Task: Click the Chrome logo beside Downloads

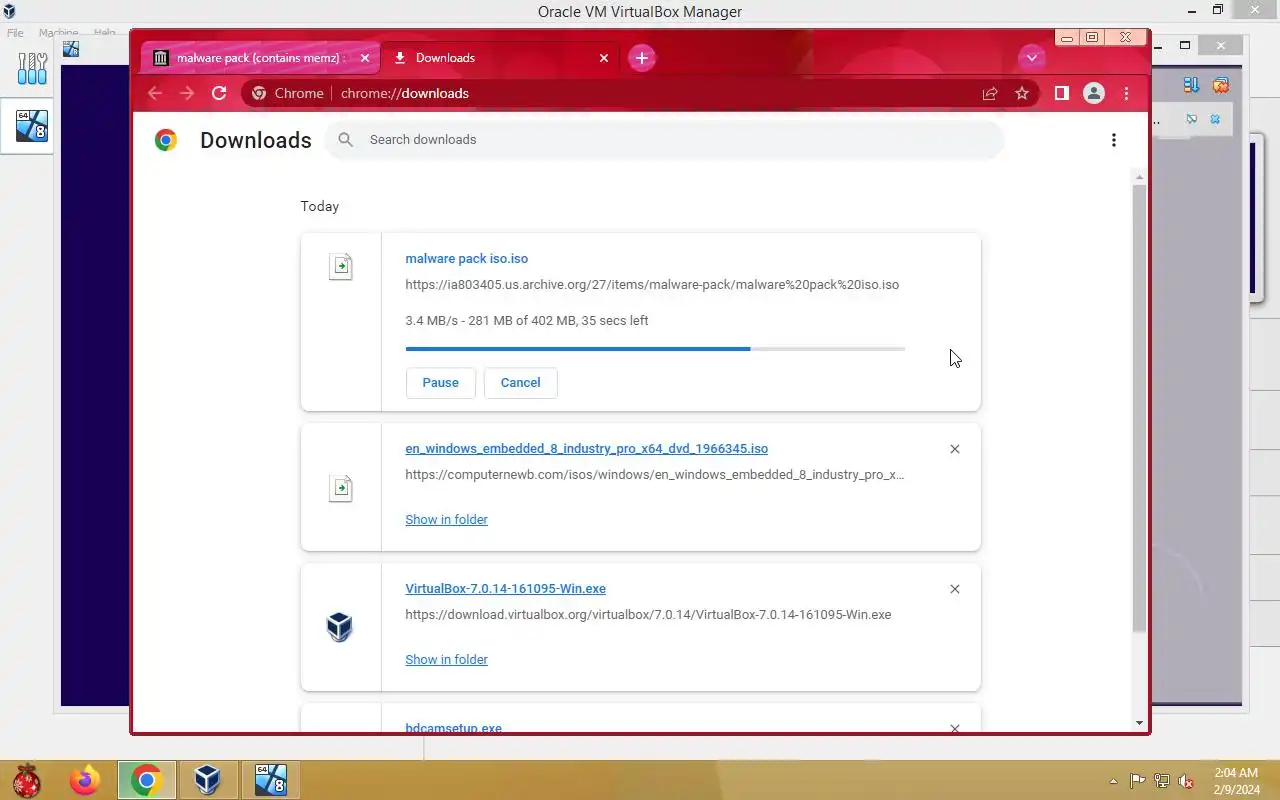Action: pos(166,140)
